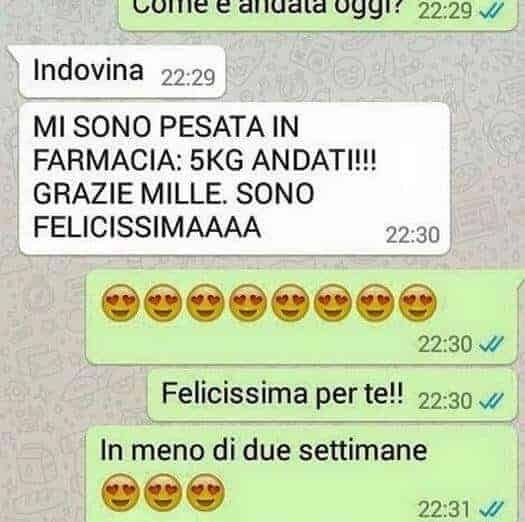Click the read checkmarks beside 22:31
This screenshot has width=525, height=522.
click(492, 510)
